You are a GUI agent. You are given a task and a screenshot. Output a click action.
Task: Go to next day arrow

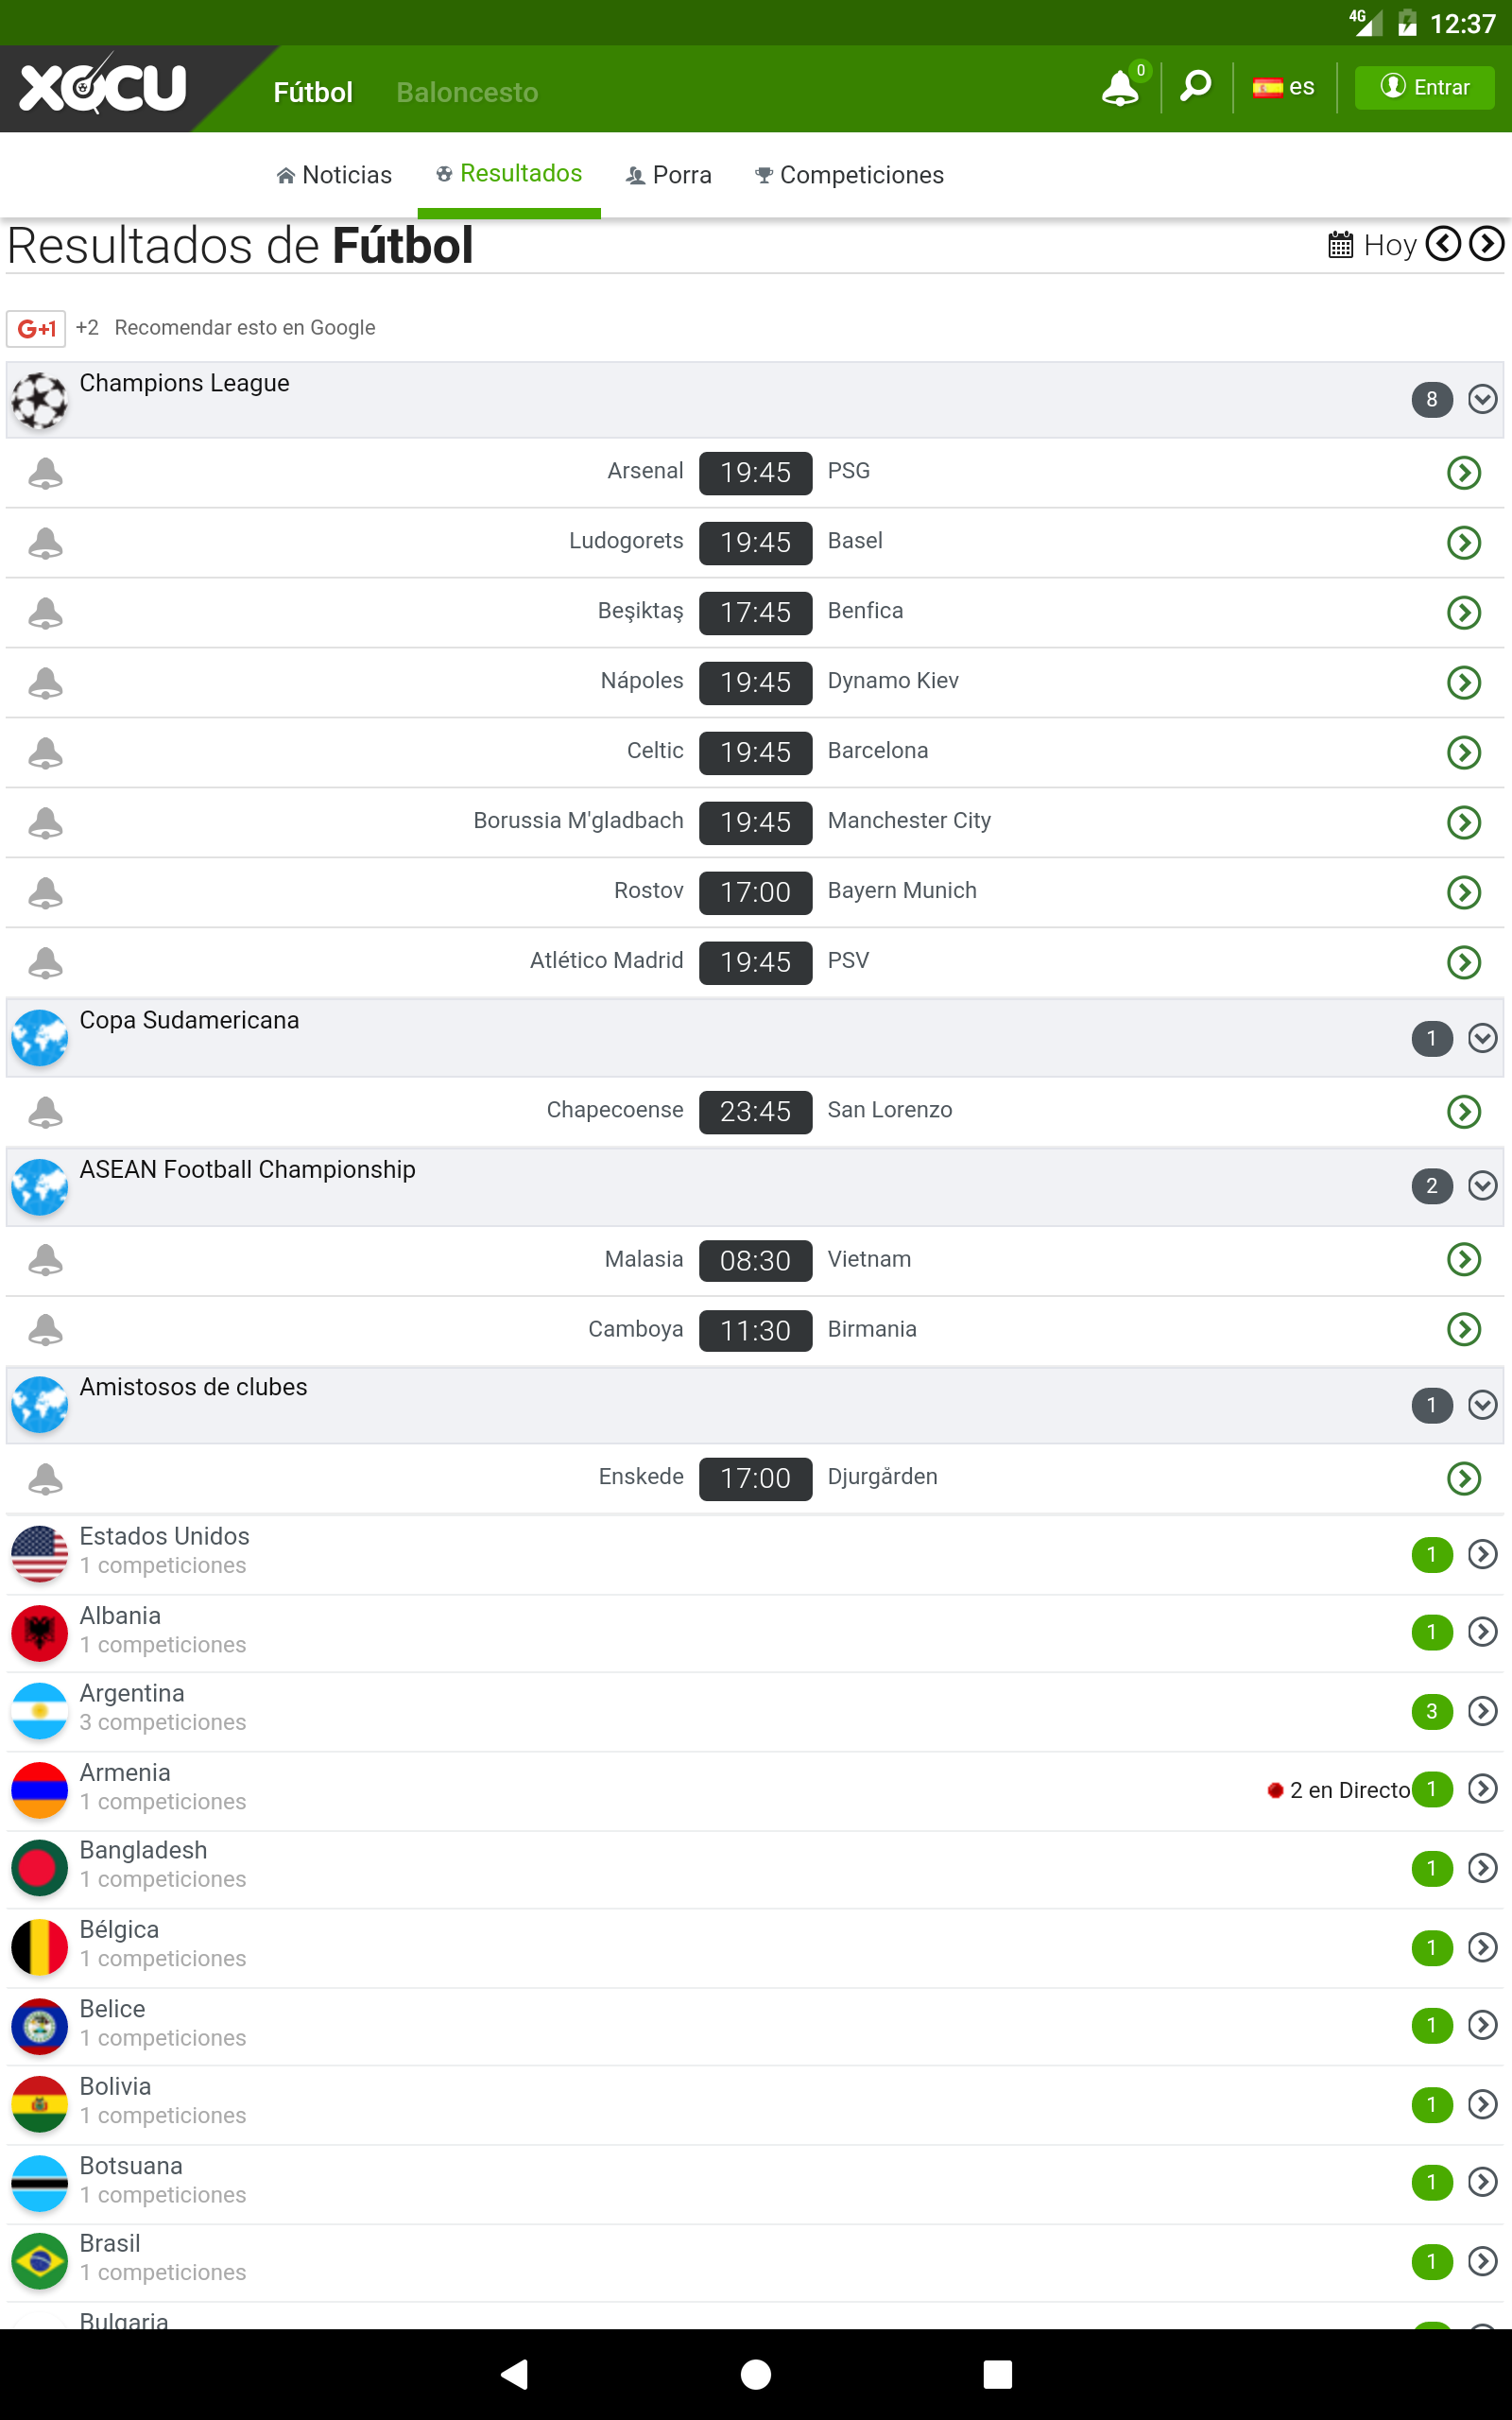[x=1486, y=244]
